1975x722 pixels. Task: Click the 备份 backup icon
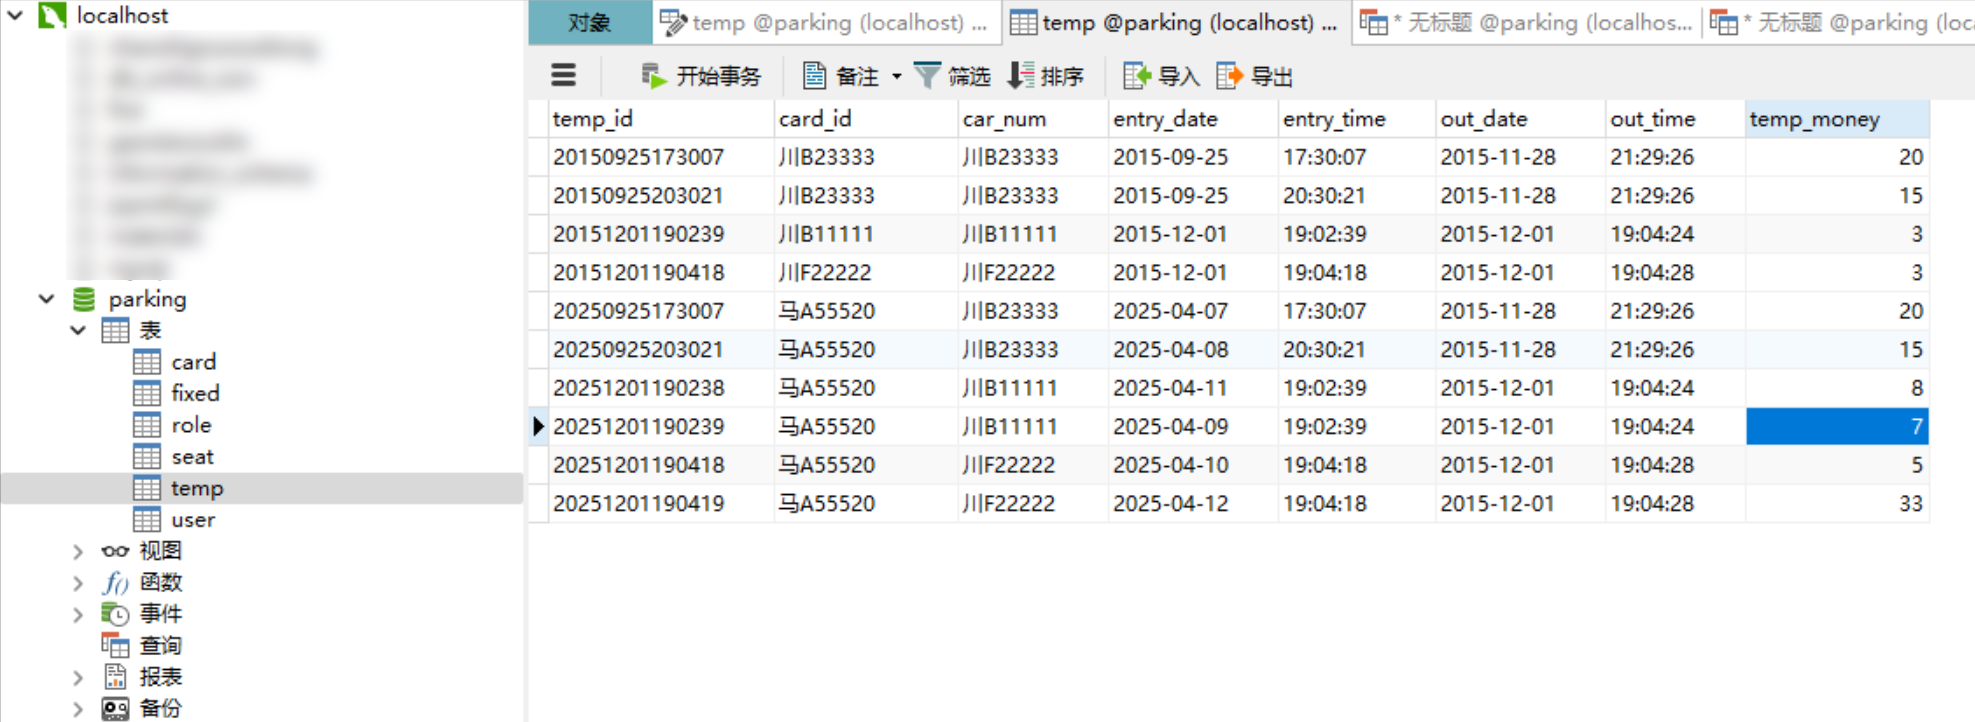[115, 709]
